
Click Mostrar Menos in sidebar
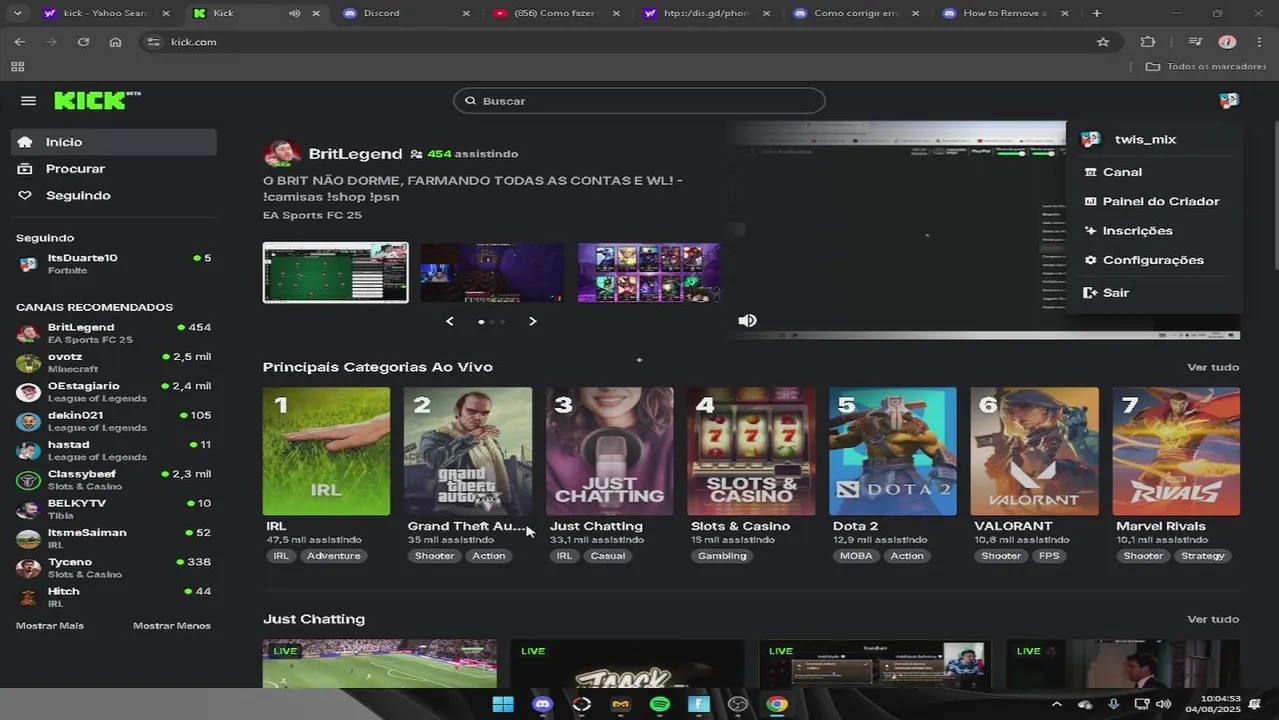pos(172,626)
